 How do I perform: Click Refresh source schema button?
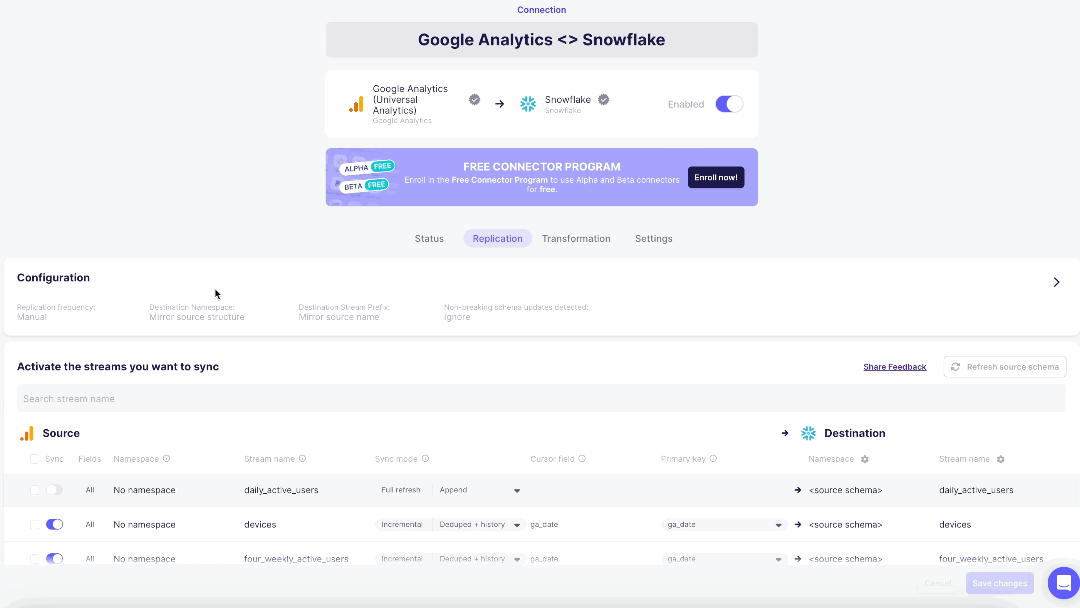1005,367
